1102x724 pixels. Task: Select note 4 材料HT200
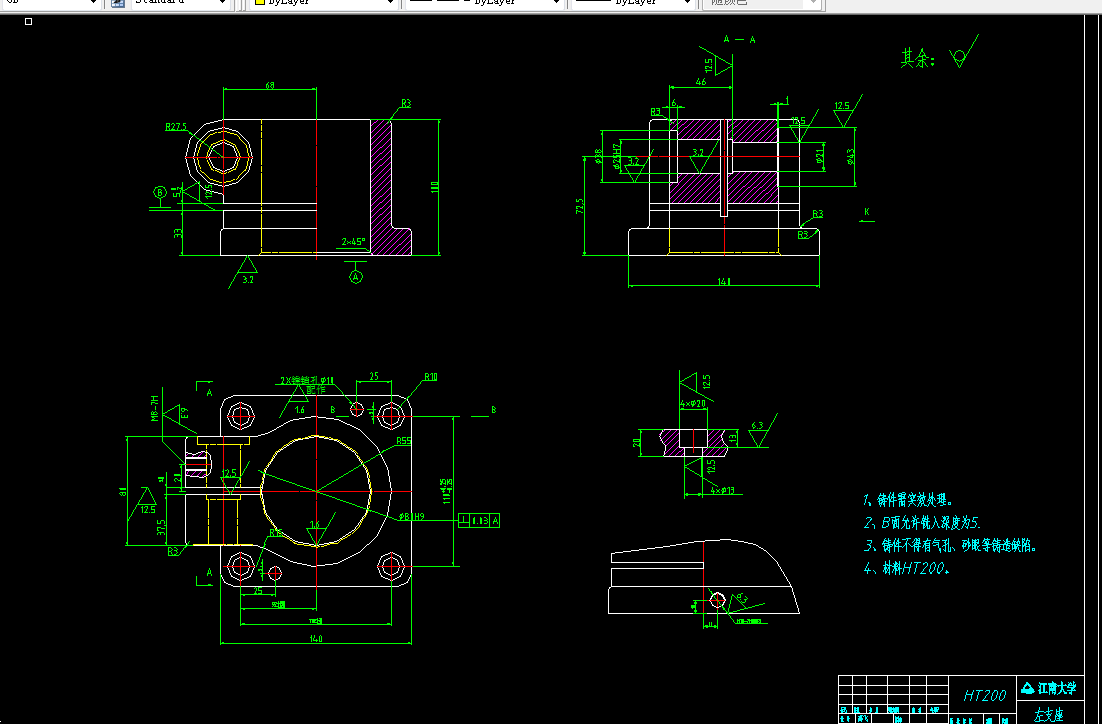pos(907,568)
